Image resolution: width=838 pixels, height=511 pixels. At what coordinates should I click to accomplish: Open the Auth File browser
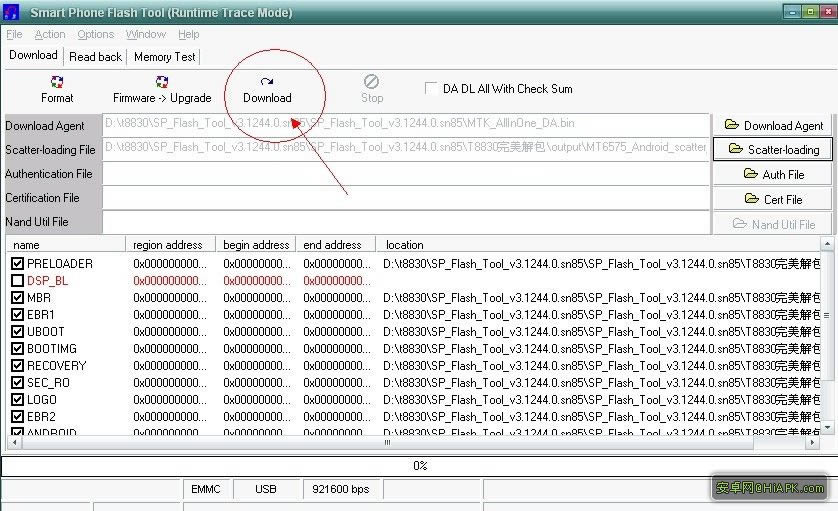point(773,174)
